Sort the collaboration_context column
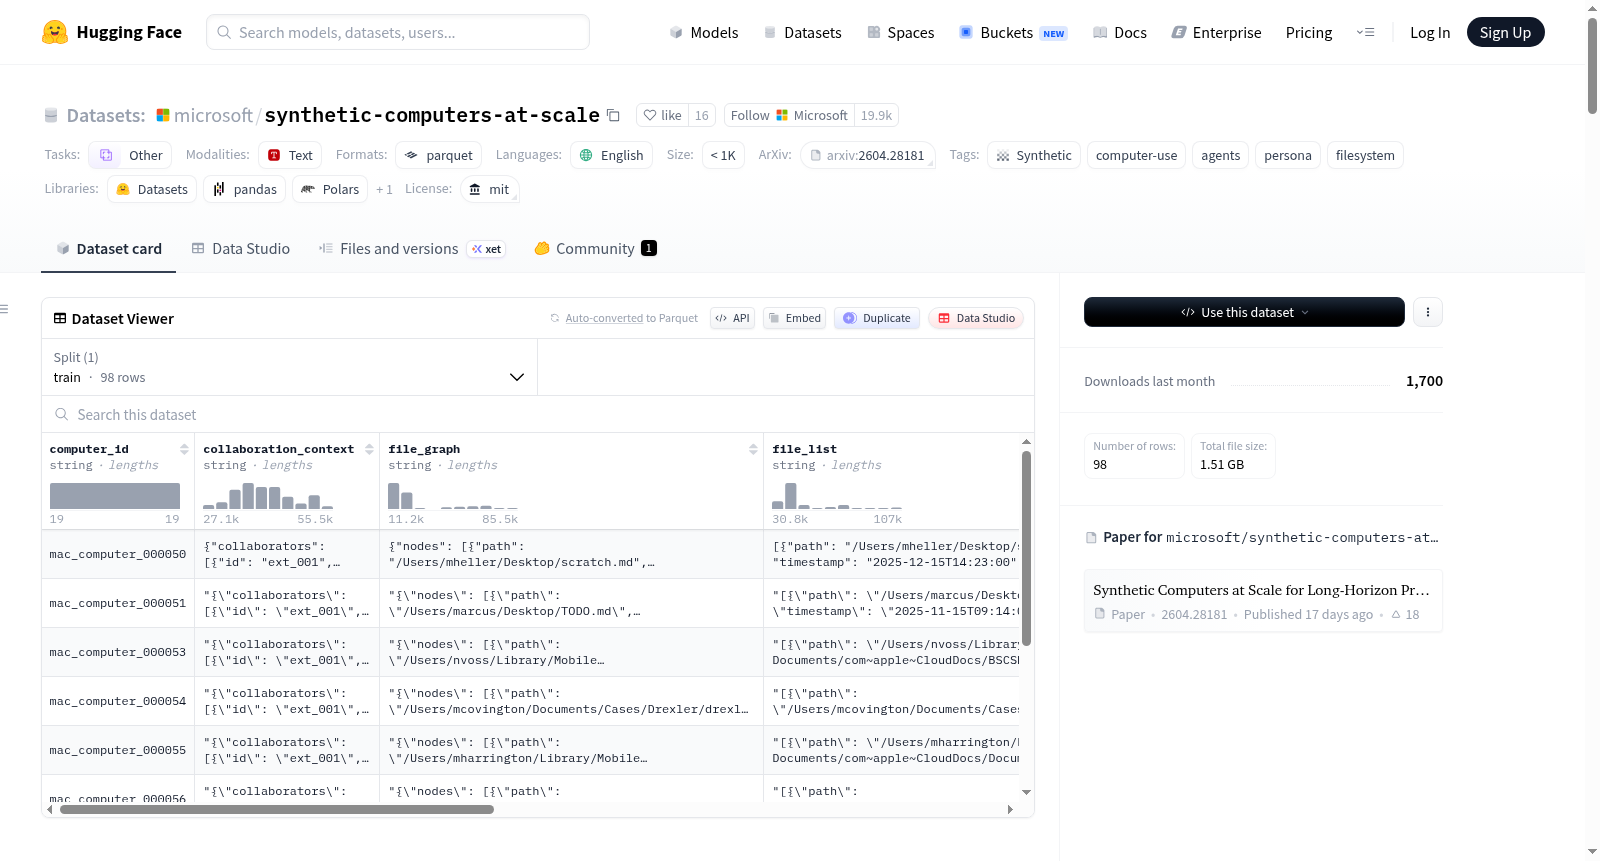Screen dimensions: 1600x861 (369, 449)
